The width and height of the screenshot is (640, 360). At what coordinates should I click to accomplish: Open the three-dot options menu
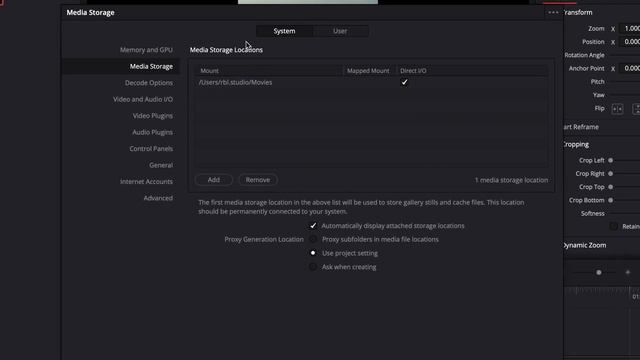pos(553,13)
